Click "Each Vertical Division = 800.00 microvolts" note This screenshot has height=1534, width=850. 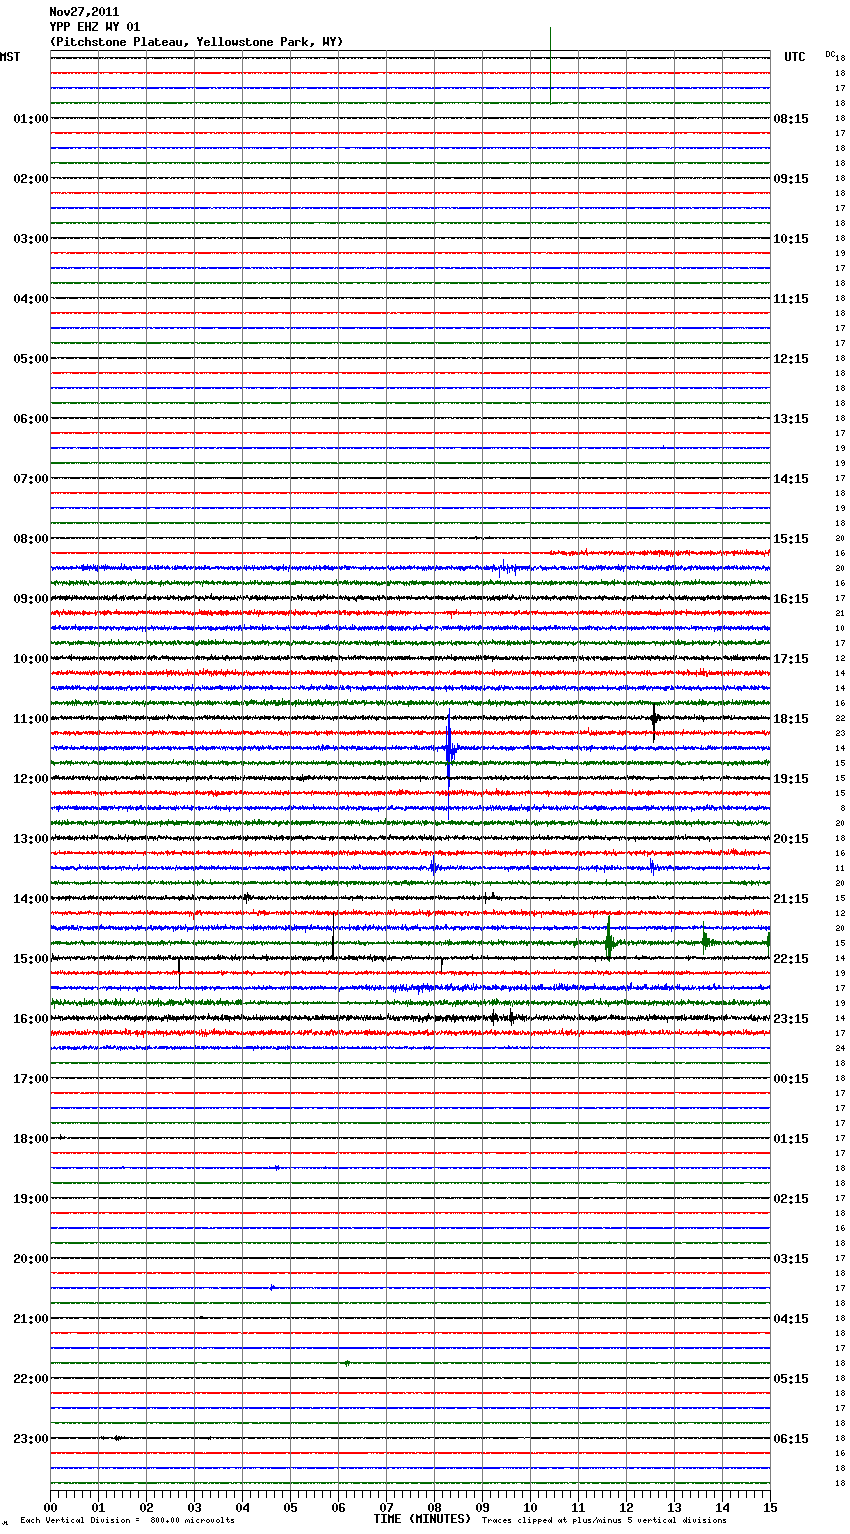[x=128, y=1521]
